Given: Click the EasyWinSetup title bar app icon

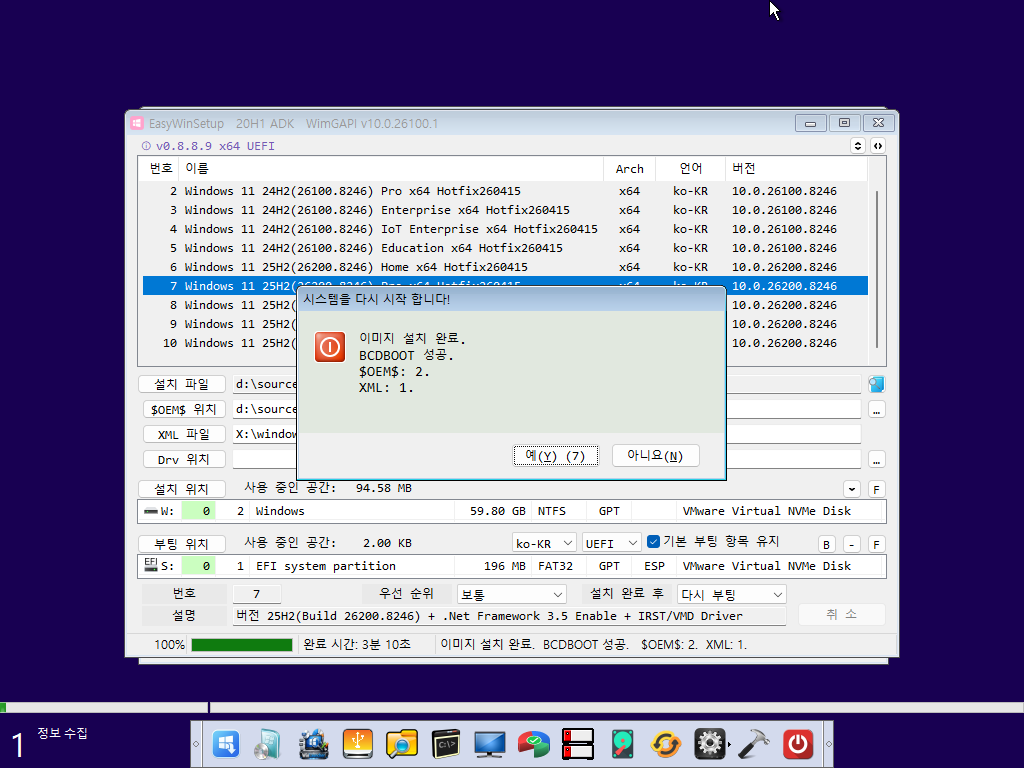Looking at the screenshot, I should (137, 123).
